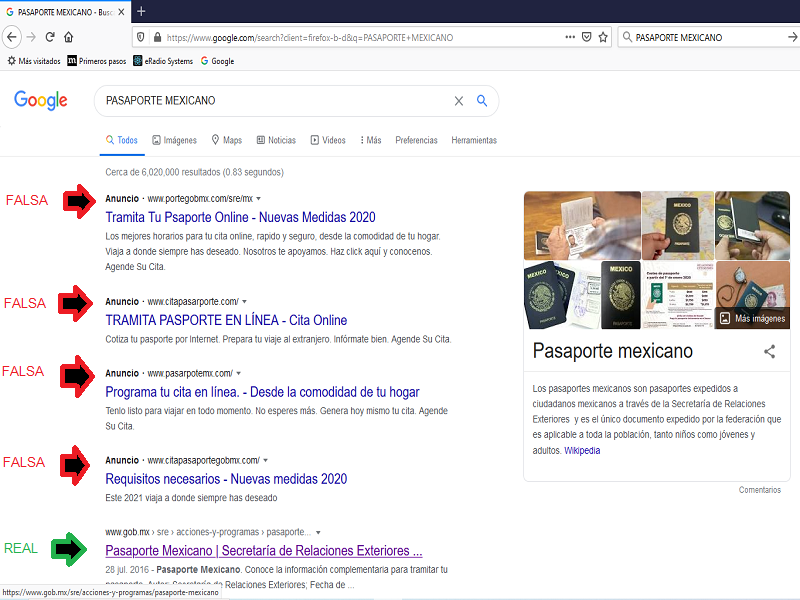The height and width of the screenshot is (600, 800).
Task: Go back to the previous page
Action: tap(12, 37)
